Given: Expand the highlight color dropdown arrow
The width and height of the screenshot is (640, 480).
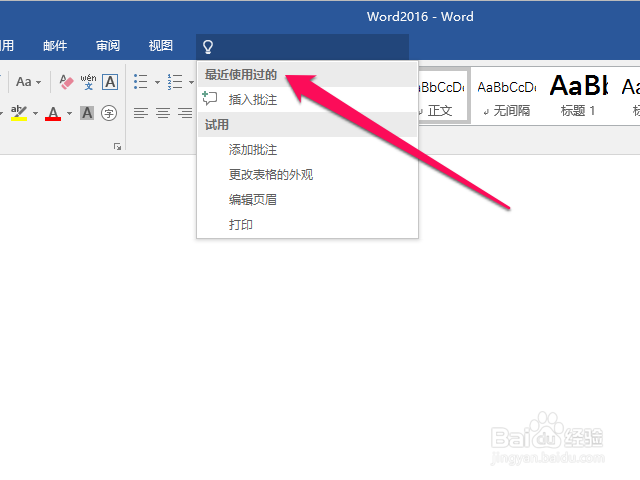Looking at the screenshot, I should [x=35, y=113].
